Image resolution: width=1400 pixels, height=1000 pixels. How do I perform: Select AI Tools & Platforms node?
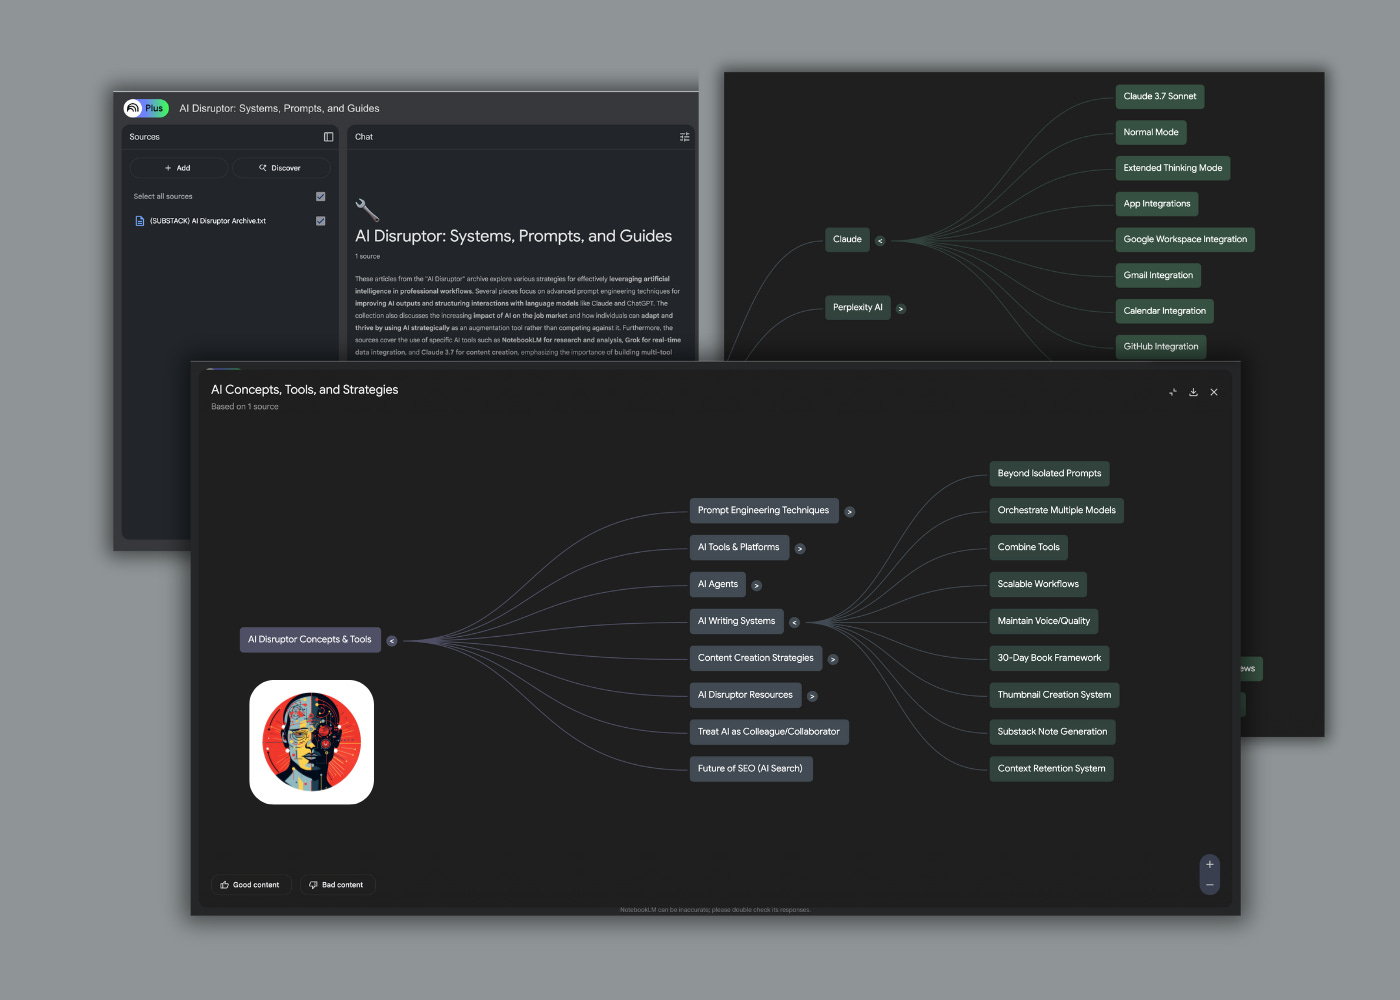(739, 548)
